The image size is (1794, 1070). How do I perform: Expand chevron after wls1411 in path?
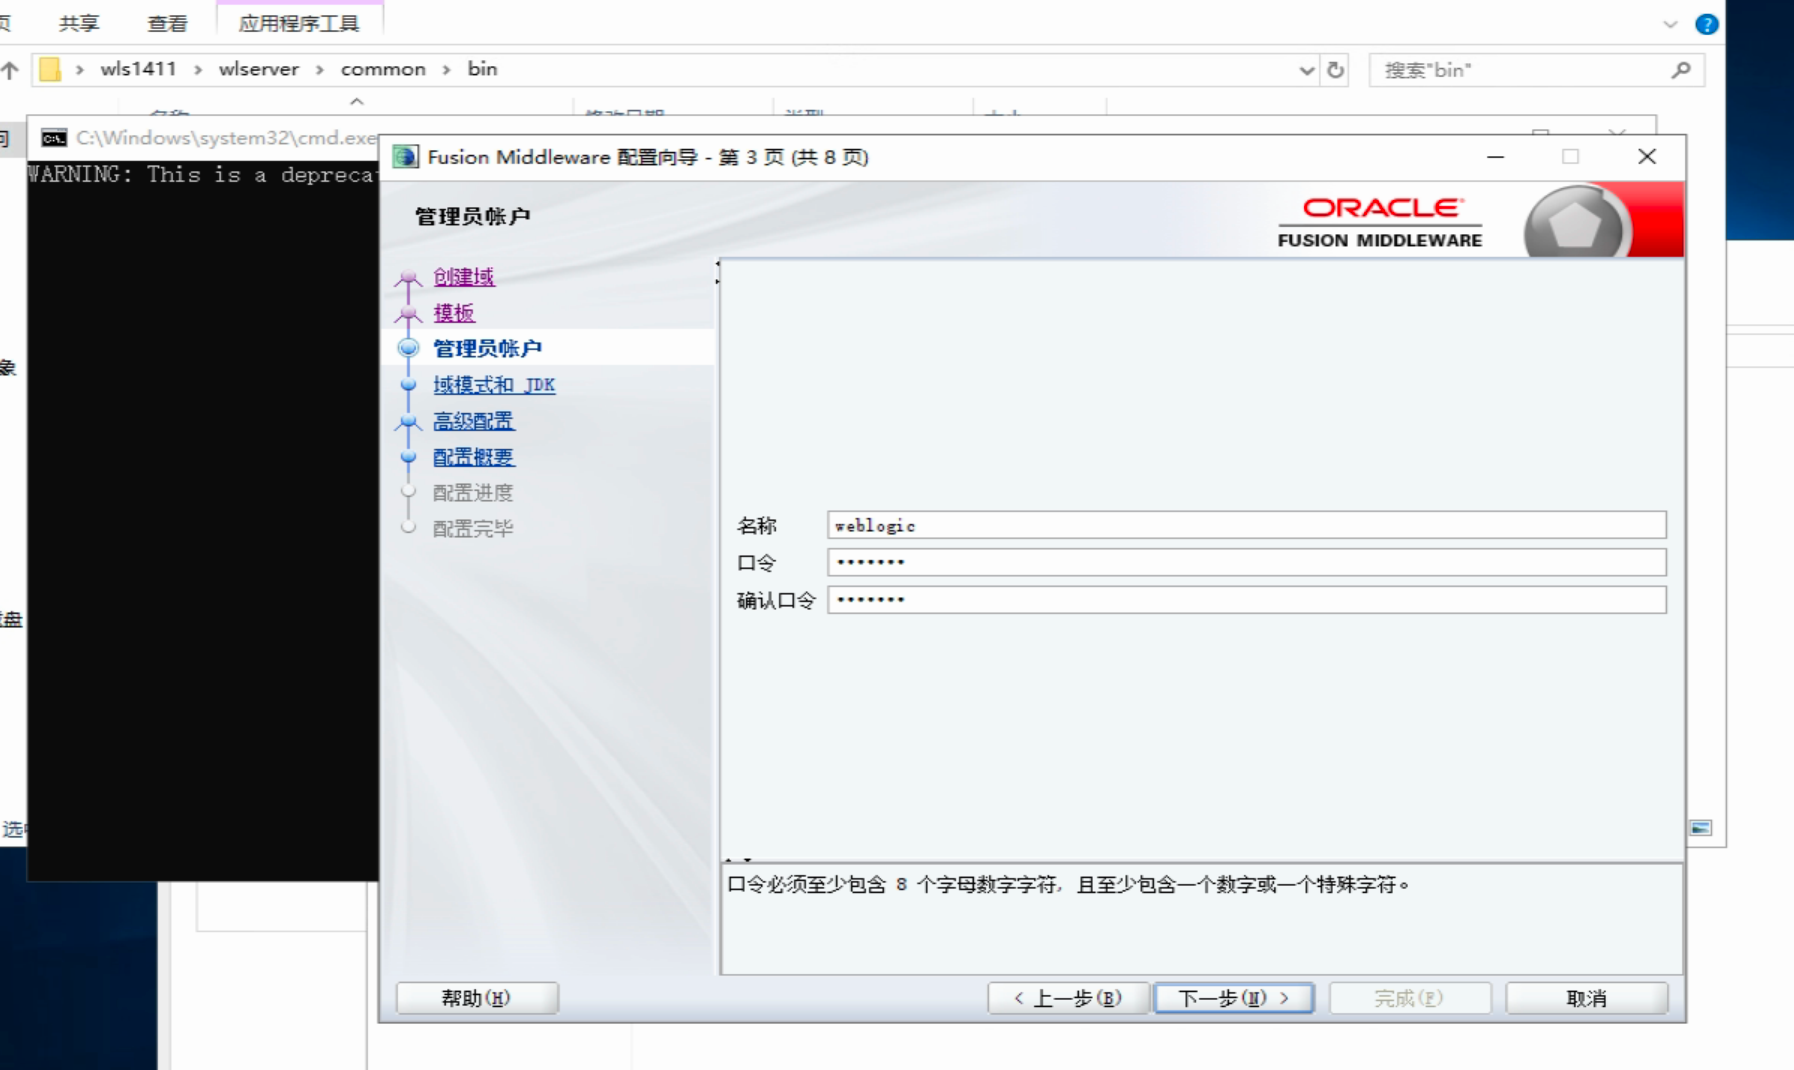point(198,69)
